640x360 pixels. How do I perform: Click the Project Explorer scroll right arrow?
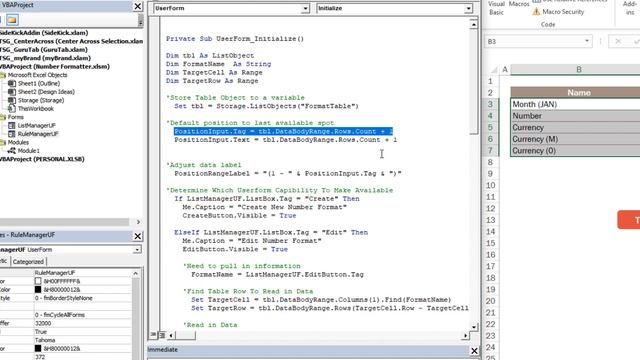pyautogui.click(x=138, y=222)
